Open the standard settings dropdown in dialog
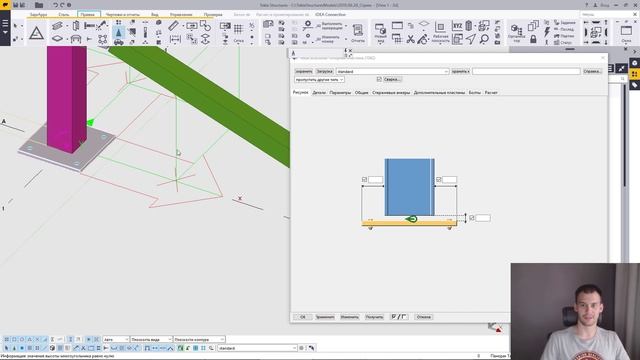640x360 pixels. [393, 71]
